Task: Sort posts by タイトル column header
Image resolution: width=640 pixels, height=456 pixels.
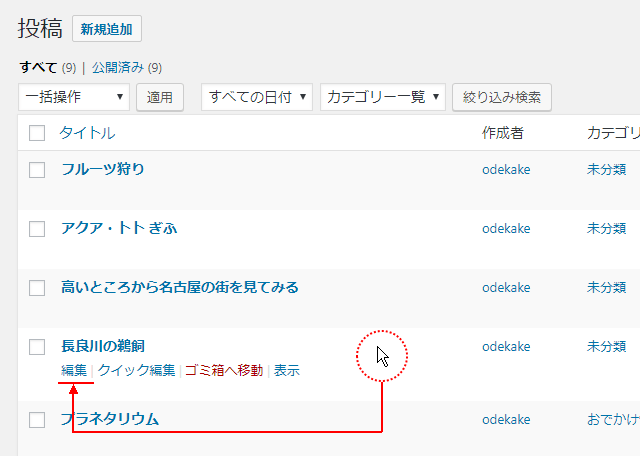Action: [87, 133]
